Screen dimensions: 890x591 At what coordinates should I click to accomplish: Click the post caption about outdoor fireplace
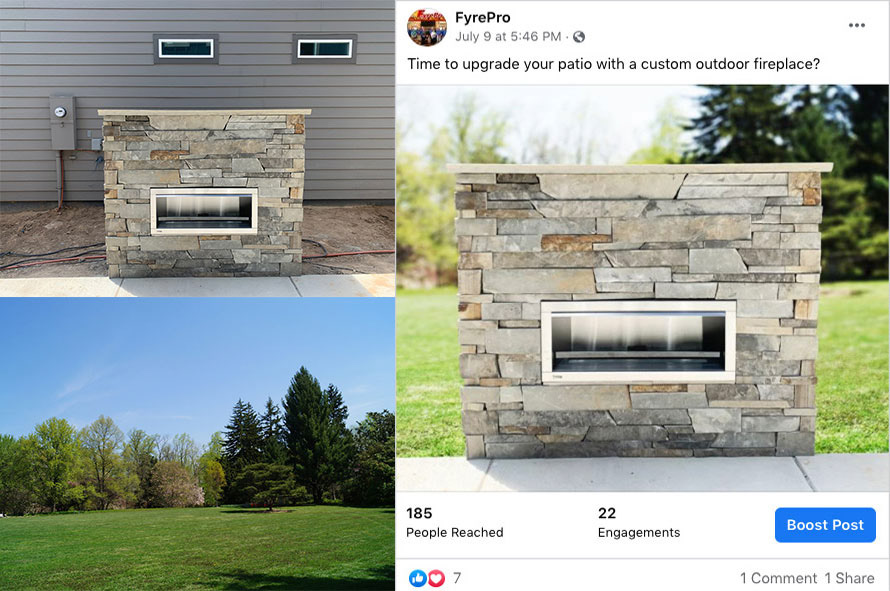[614, 64]
